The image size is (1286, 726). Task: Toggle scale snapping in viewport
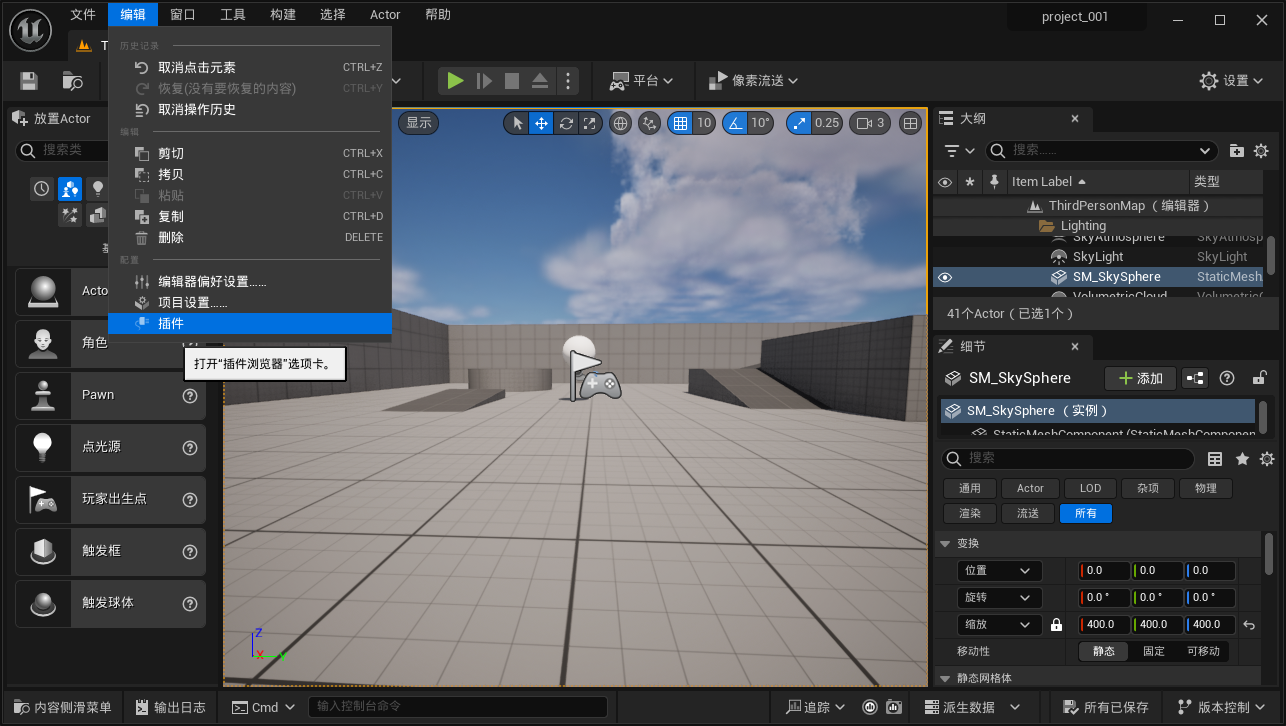[799, 123]
